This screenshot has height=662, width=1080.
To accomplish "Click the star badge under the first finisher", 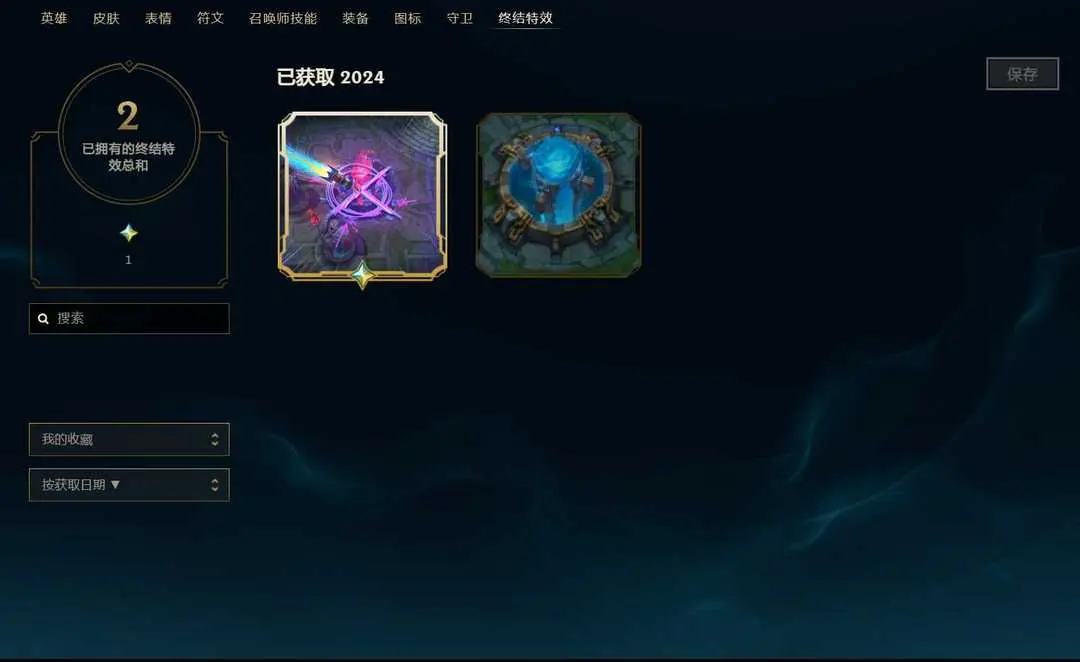I will tap(363, 276).
